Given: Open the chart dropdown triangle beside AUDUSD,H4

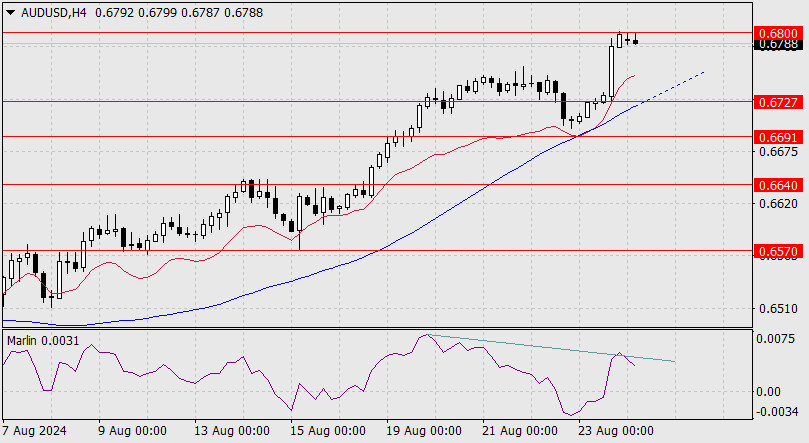Looking at the screenshot, I should pyautogui.click(x=10, y=13).
